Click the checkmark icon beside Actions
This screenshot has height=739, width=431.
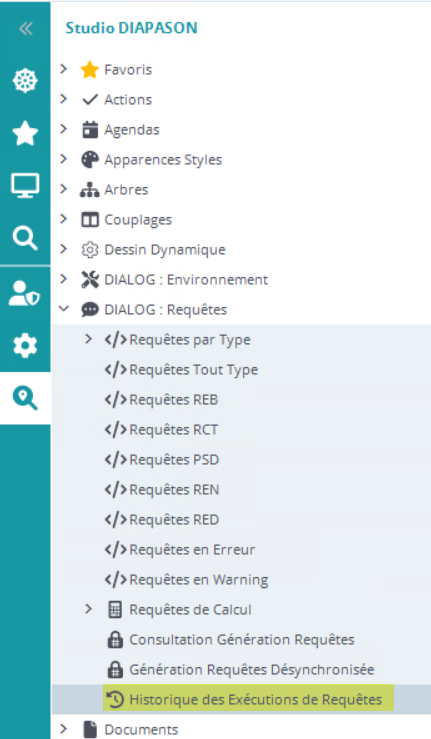[90, 99]
